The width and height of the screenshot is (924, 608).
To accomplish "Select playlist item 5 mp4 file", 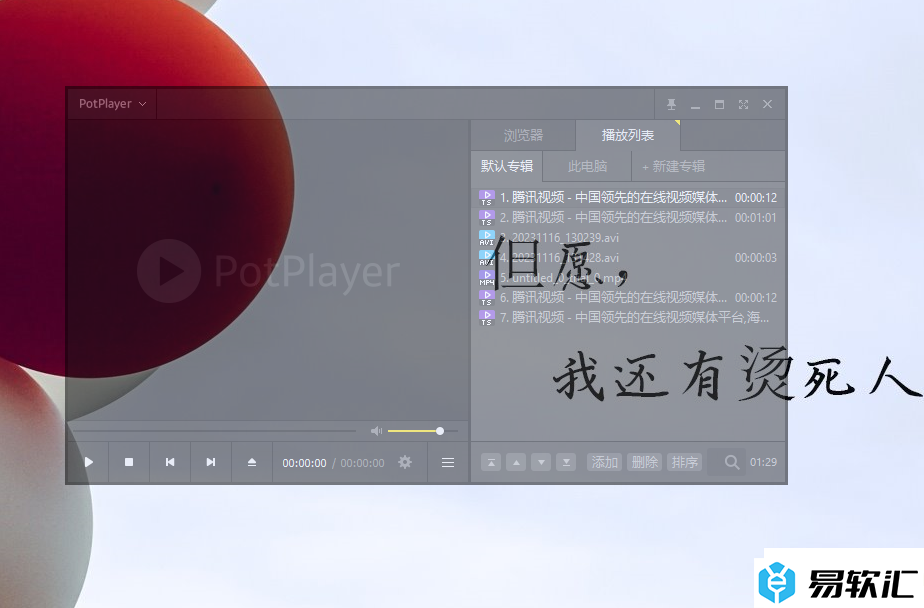I will click(x=628, y=277).
